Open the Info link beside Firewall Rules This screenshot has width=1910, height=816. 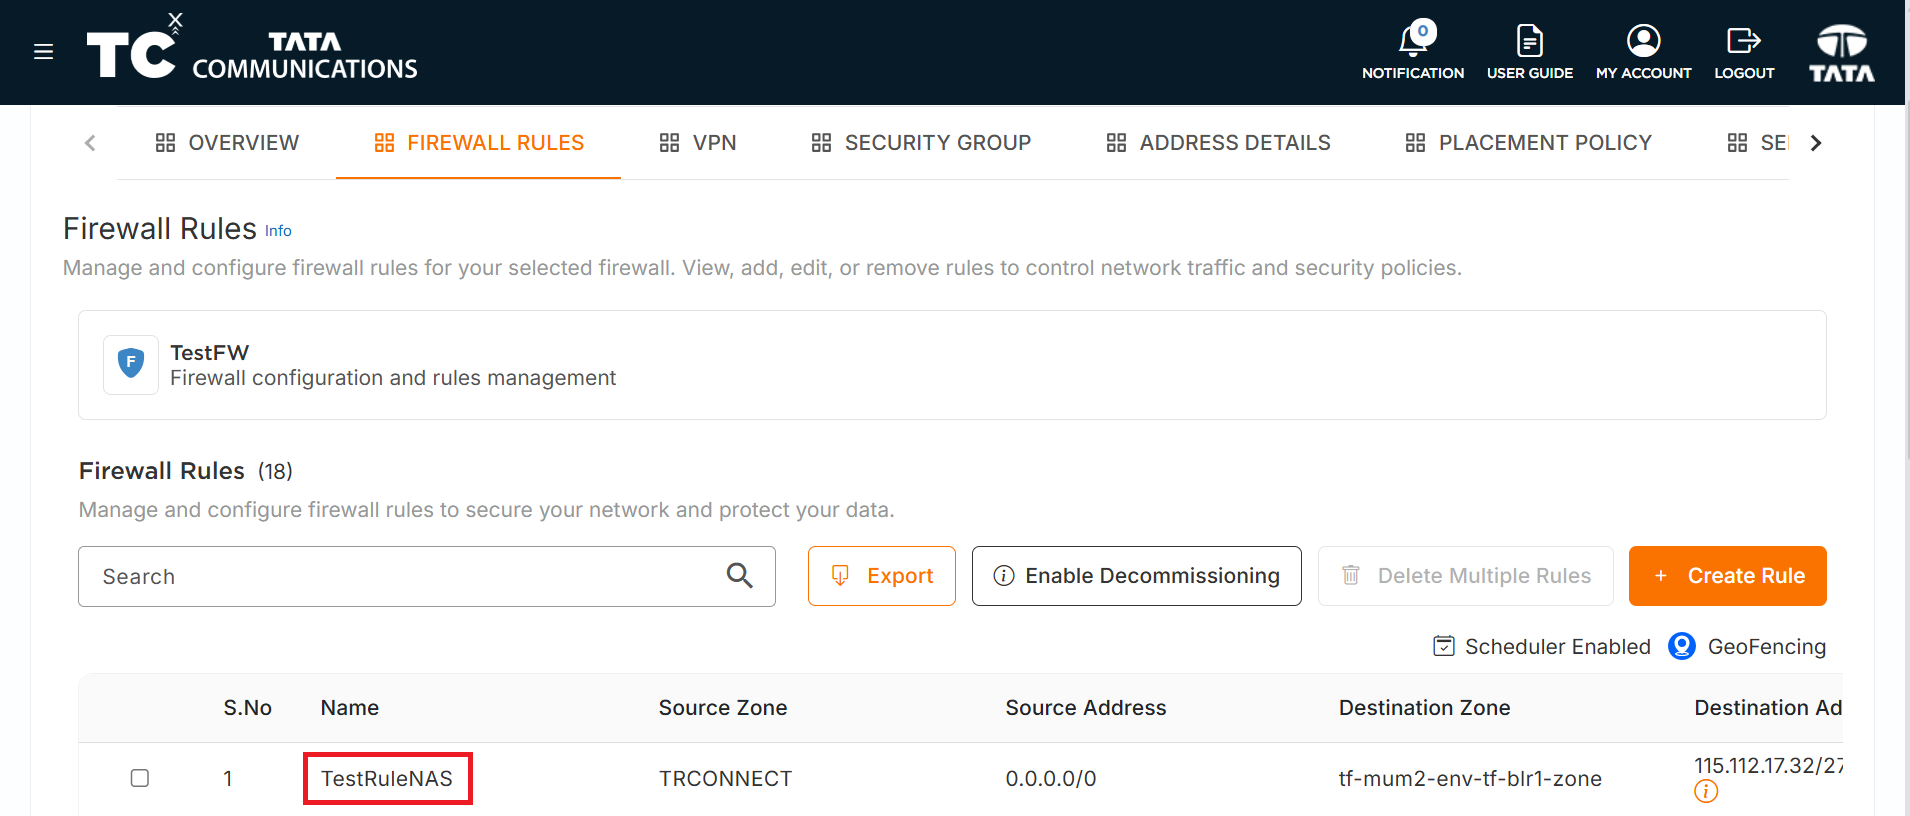click(278, 231)
